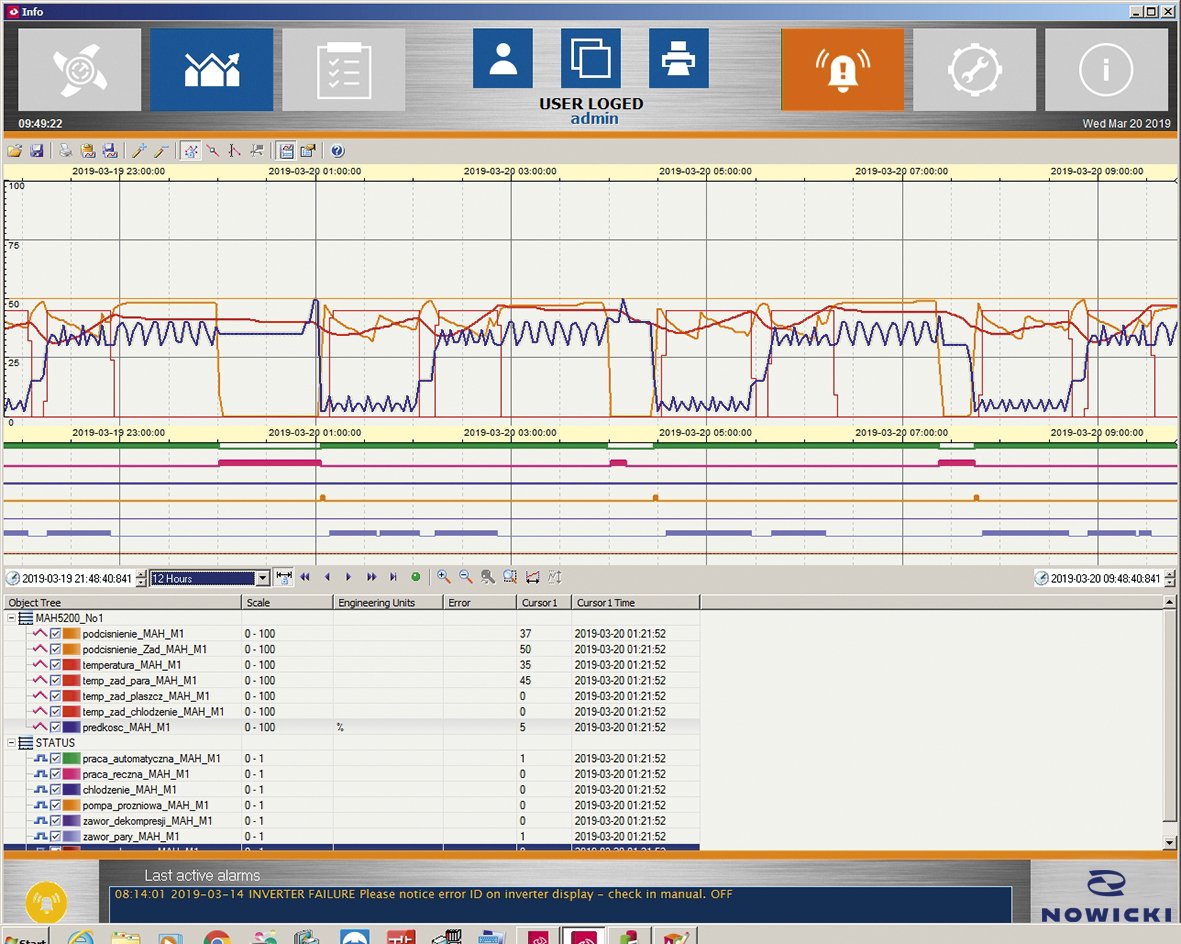The height and width of the screenshot is (944, 1181).
Task: Click the copy windows icon
Action: 590,59
